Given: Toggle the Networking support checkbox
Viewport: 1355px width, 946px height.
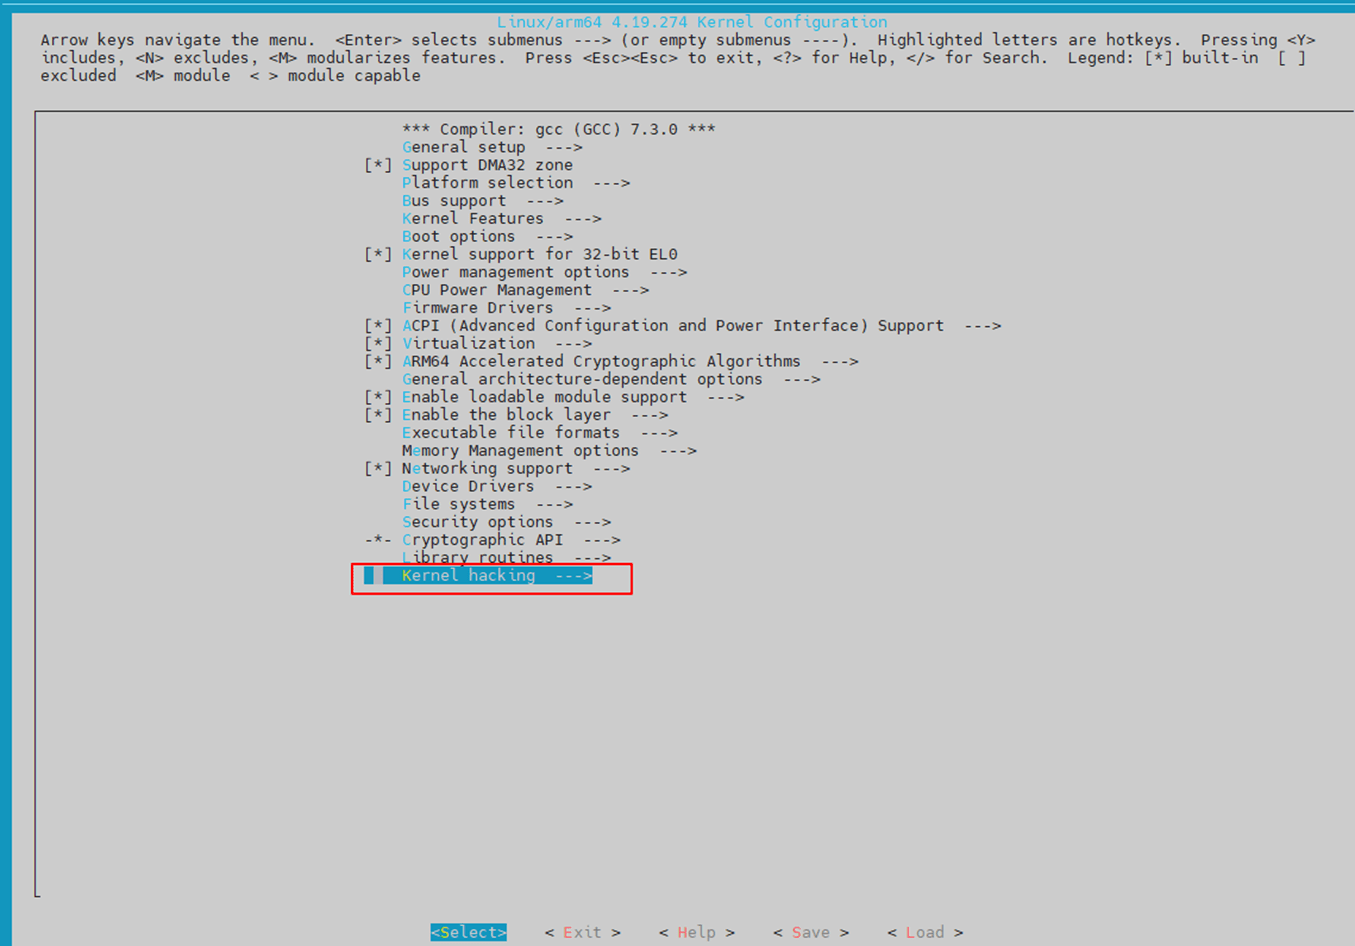Looking at the screenshot, I should pyautogui.click(x=378, y=469).
